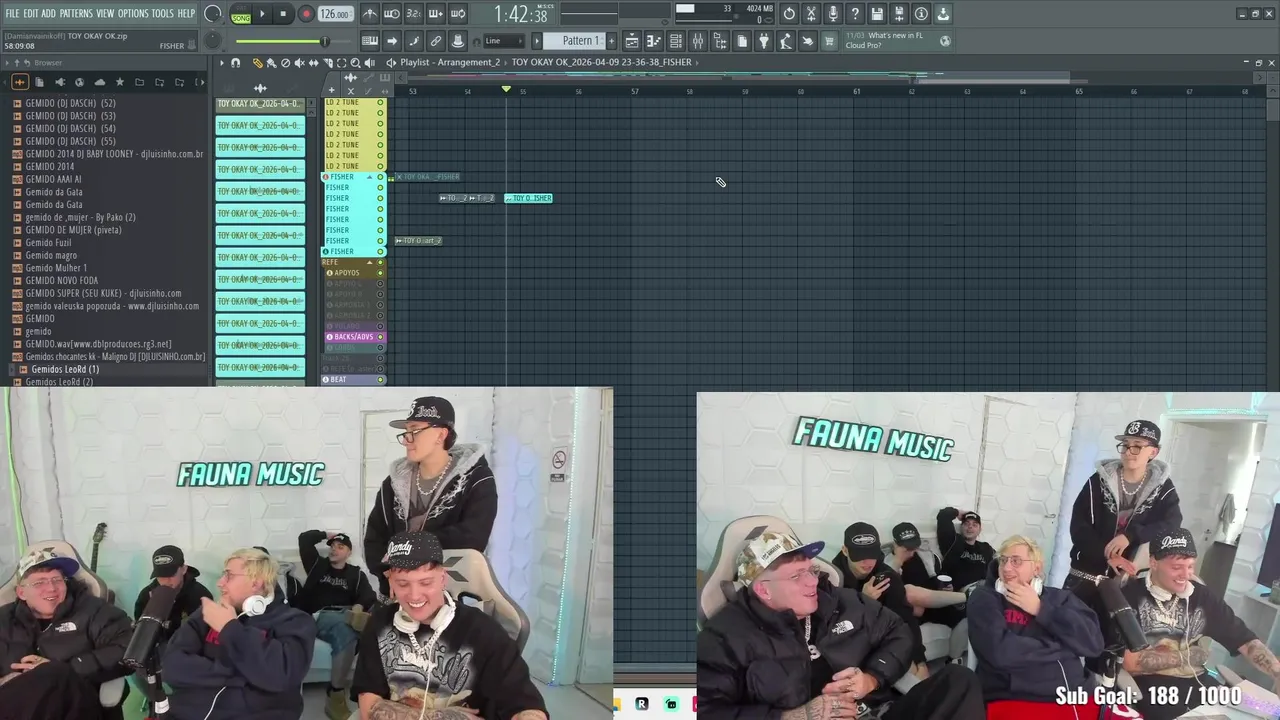Screen dimensions: 1280x720
Task: Toggle loop recording icon
Action: pyautogui.click(x=458, y=14)
